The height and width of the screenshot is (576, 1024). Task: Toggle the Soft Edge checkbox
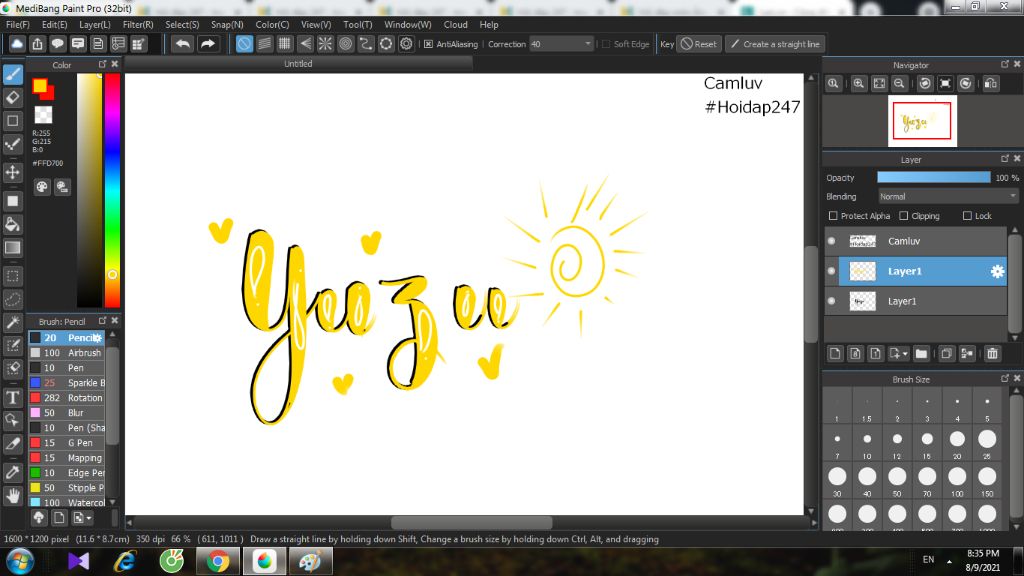(x=606, y=44)
